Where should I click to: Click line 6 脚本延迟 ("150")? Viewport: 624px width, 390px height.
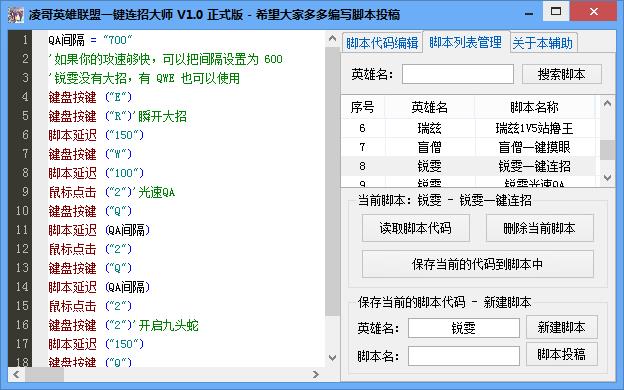coord(96,135)
